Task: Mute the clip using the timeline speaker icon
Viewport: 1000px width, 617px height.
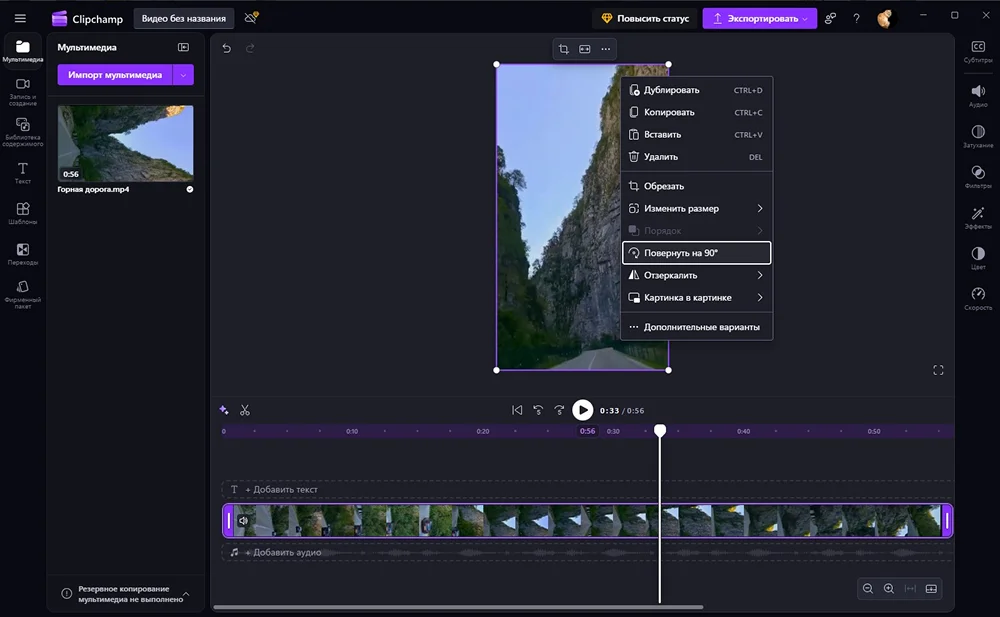Action: [243, 520]
